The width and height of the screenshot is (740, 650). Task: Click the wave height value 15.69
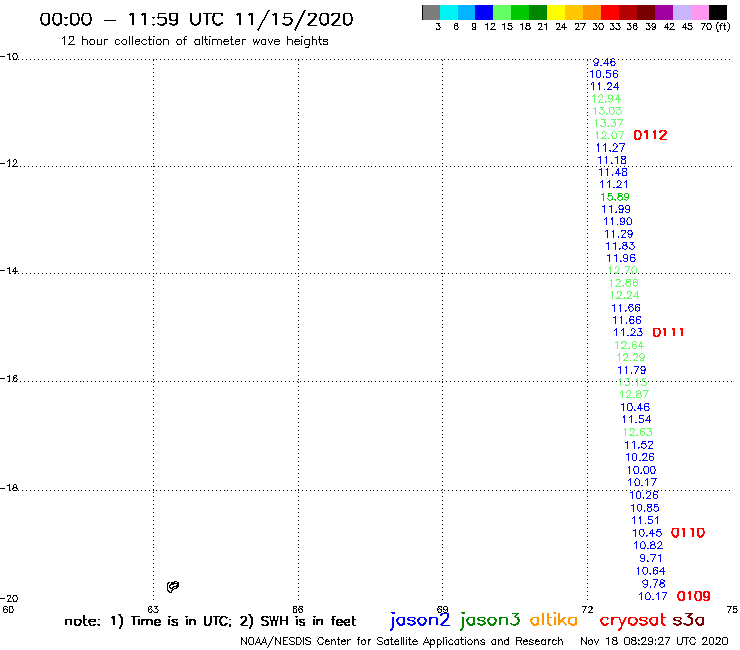[615, 197]
